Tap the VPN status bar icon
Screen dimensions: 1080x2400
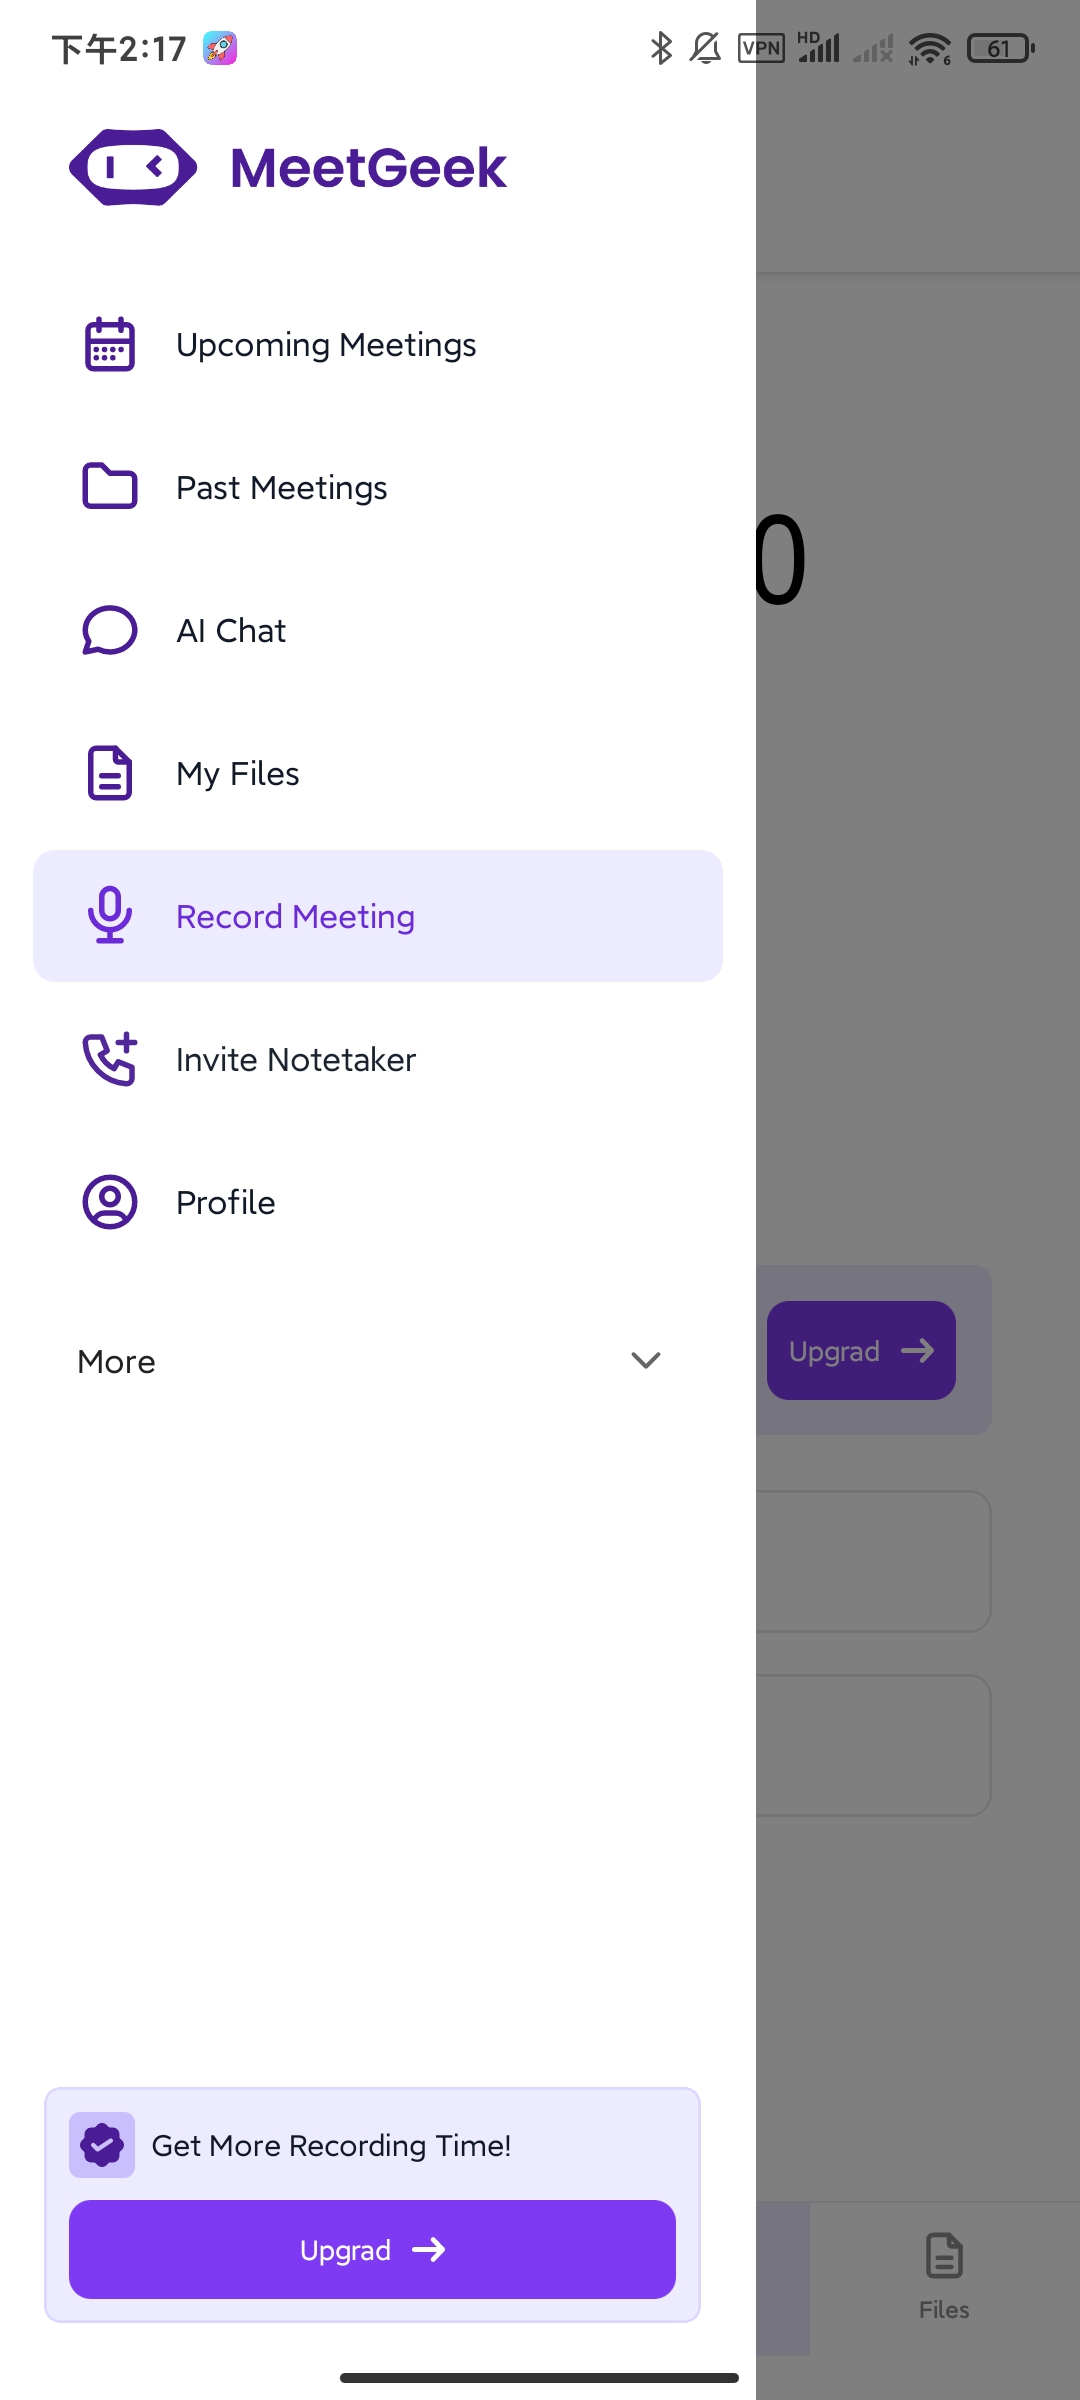pyautogui.click(x=761, y=48)
